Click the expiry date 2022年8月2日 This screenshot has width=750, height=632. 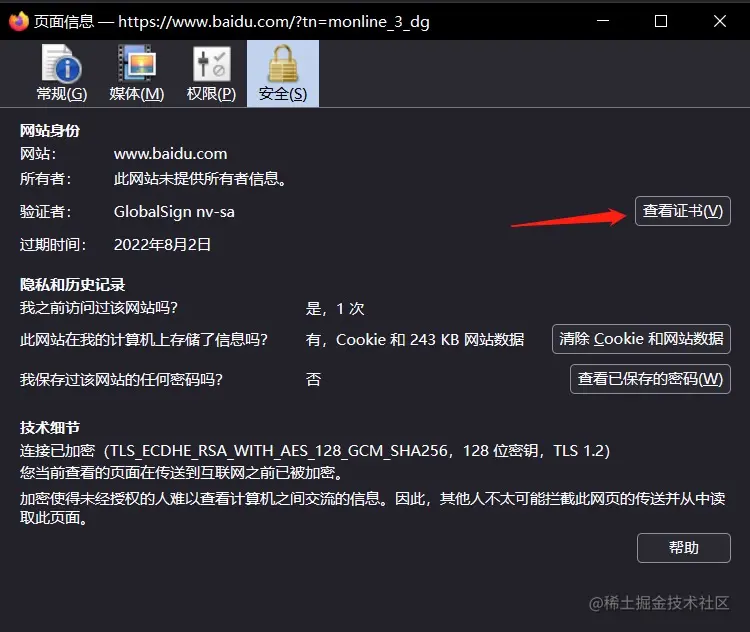click(162, 244)
